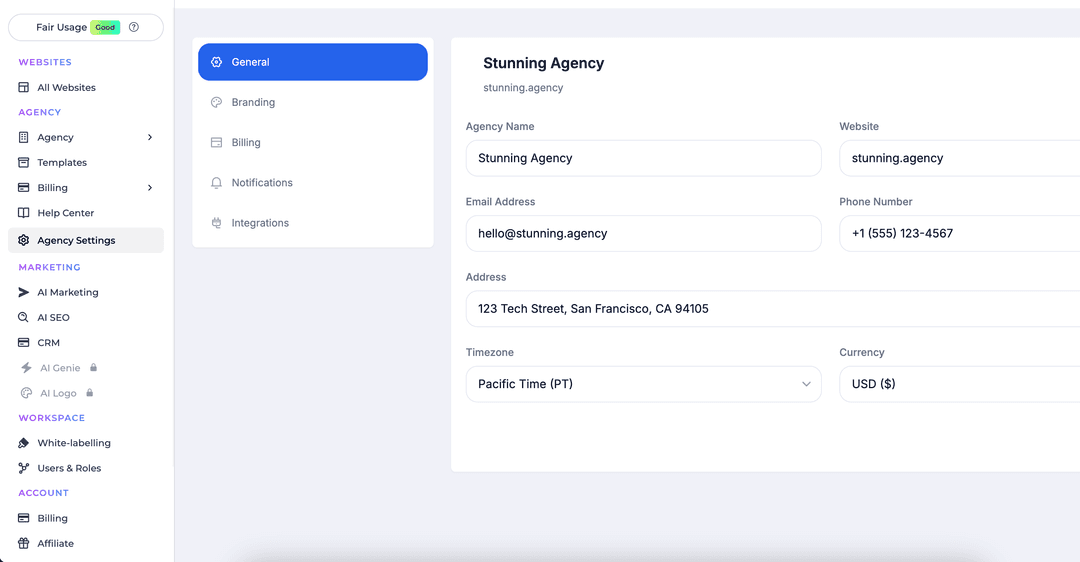
Task: Click the Phone Number input field
Action: [959, 233]
